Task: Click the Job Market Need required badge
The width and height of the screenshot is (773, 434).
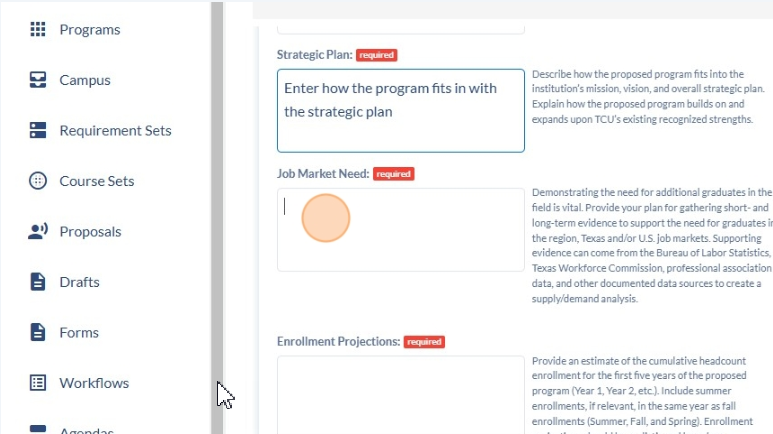Action: click(393, 174)
